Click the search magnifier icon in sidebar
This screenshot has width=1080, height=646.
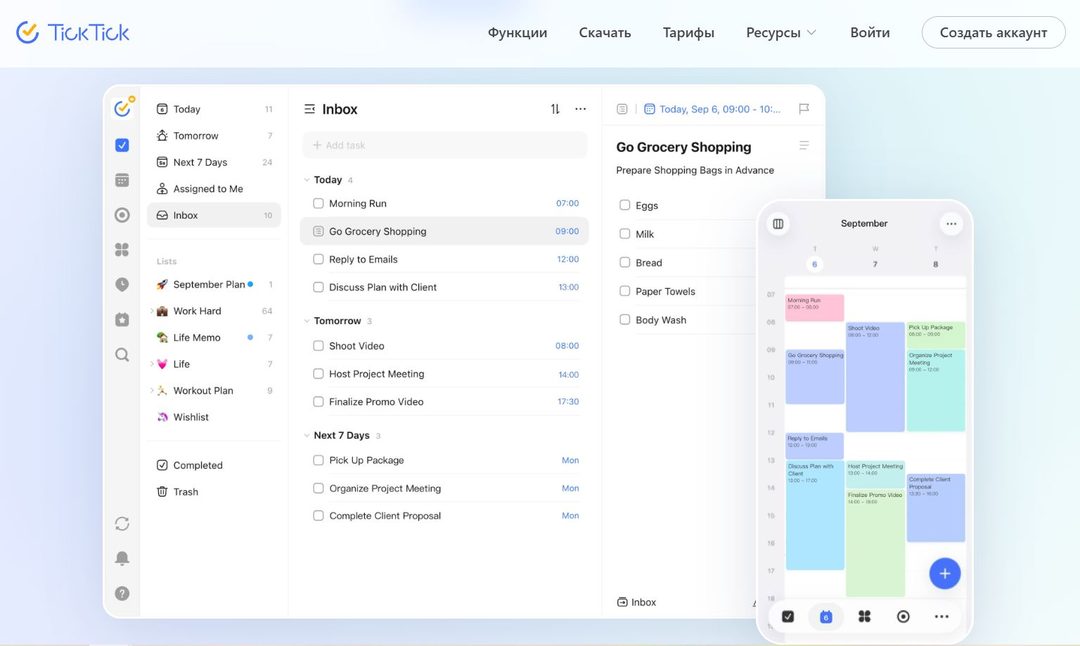coord(122,355)
